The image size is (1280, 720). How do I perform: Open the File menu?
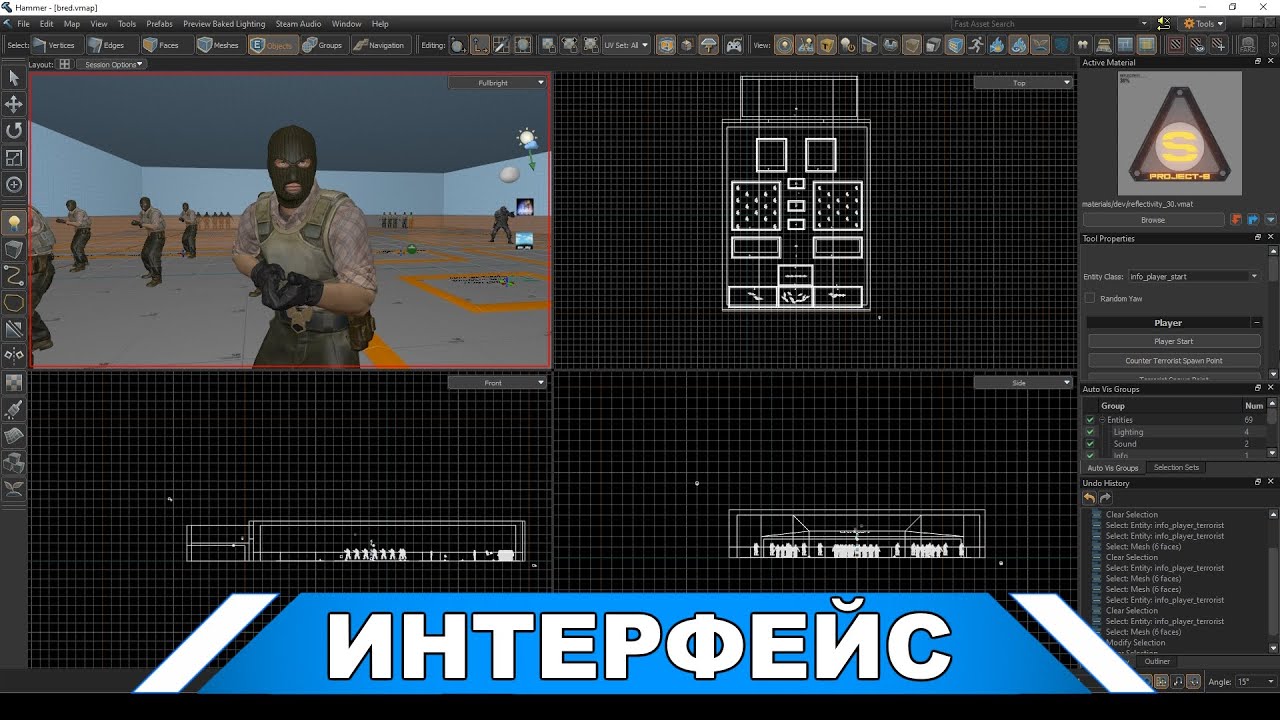point(22,23)
